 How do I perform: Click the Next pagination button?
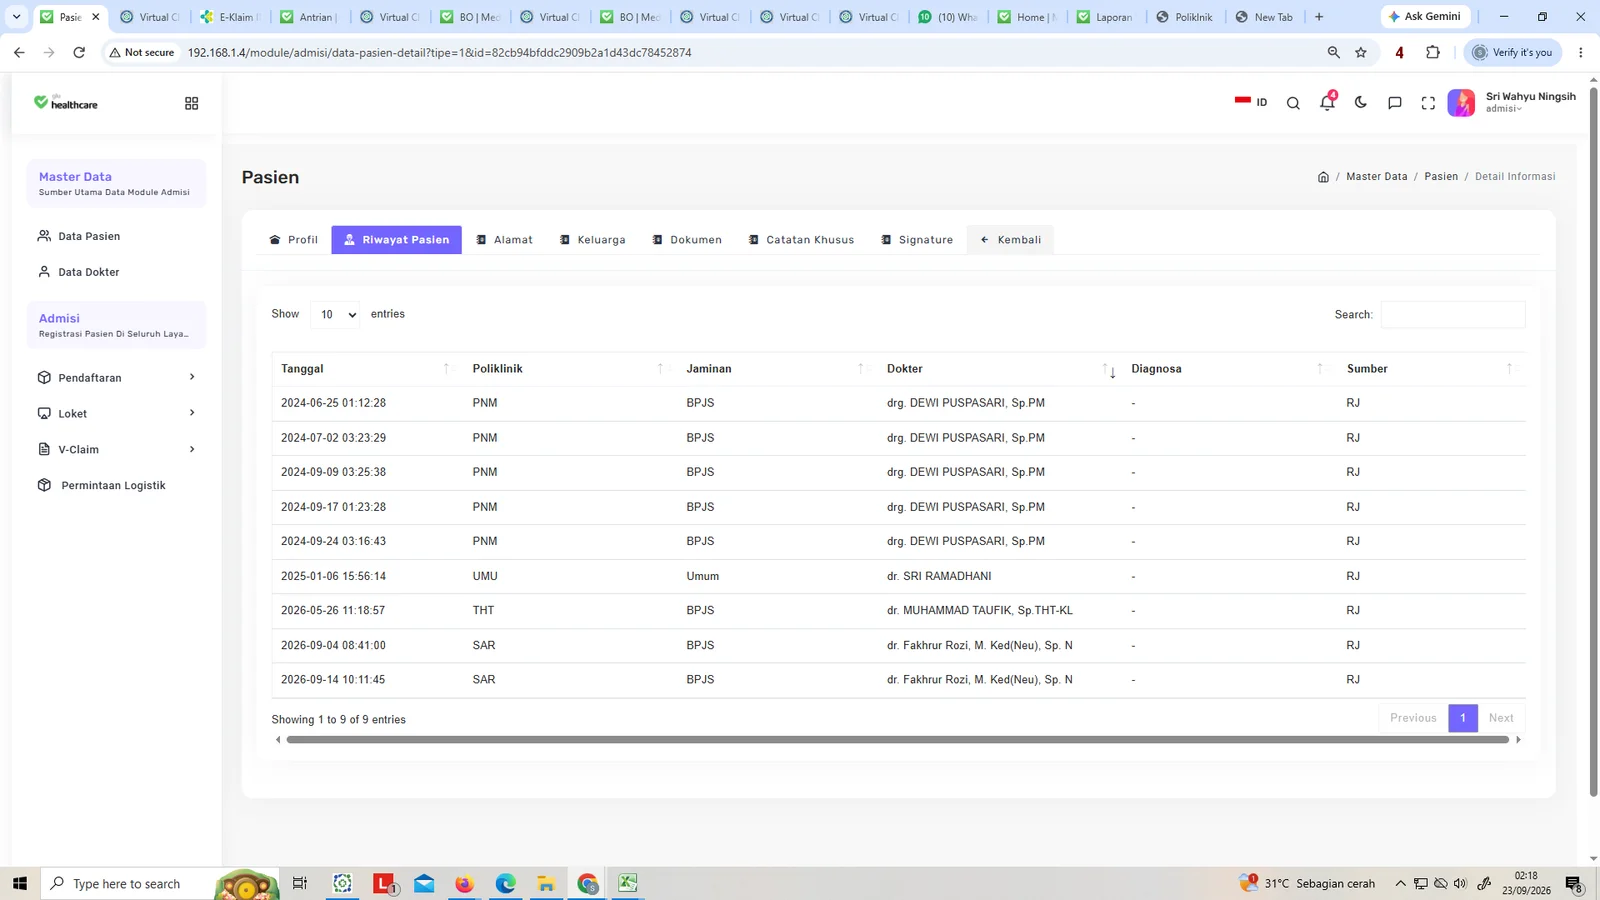[1501, 718]
